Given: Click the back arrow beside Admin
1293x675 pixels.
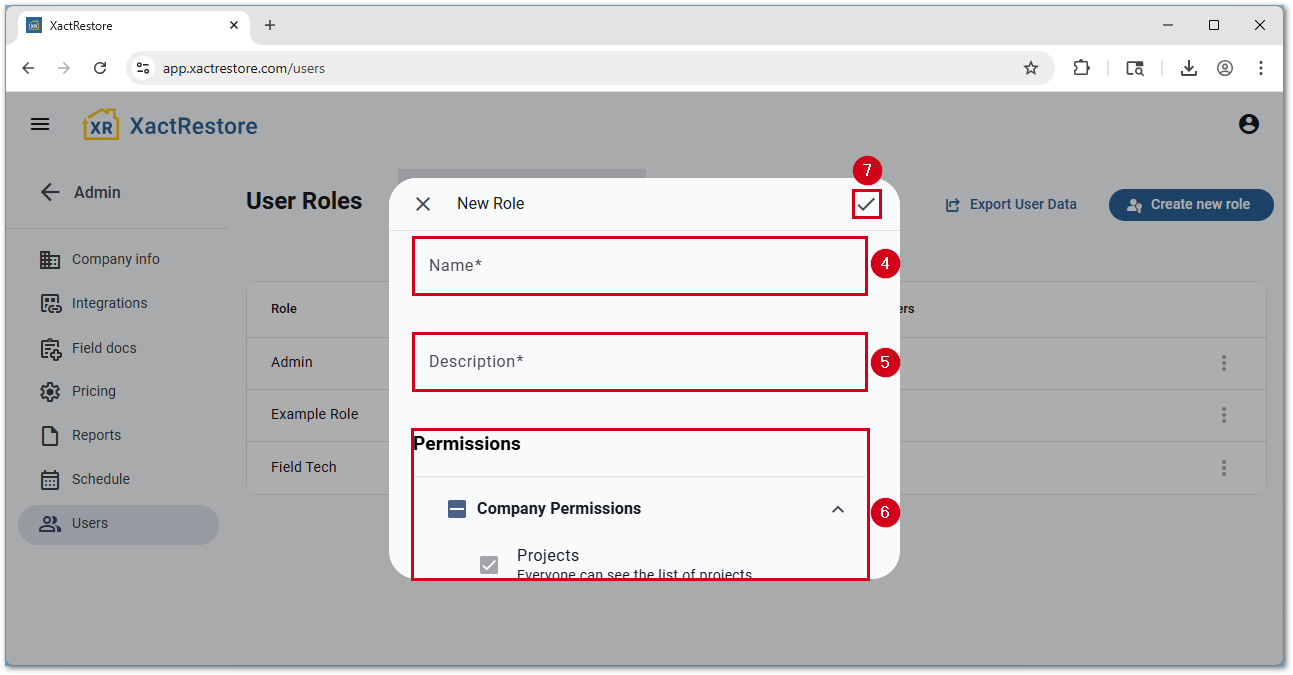Looking at the screenshot, I should coord(50,192).
